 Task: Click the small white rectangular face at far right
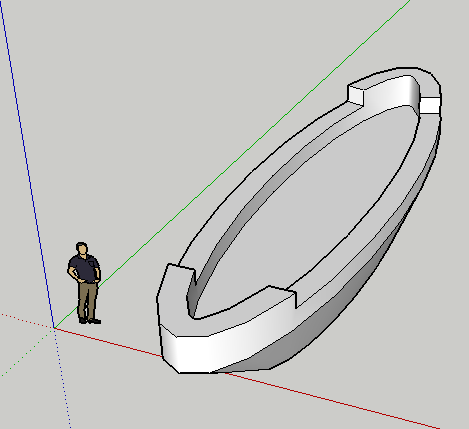[430, 105]
